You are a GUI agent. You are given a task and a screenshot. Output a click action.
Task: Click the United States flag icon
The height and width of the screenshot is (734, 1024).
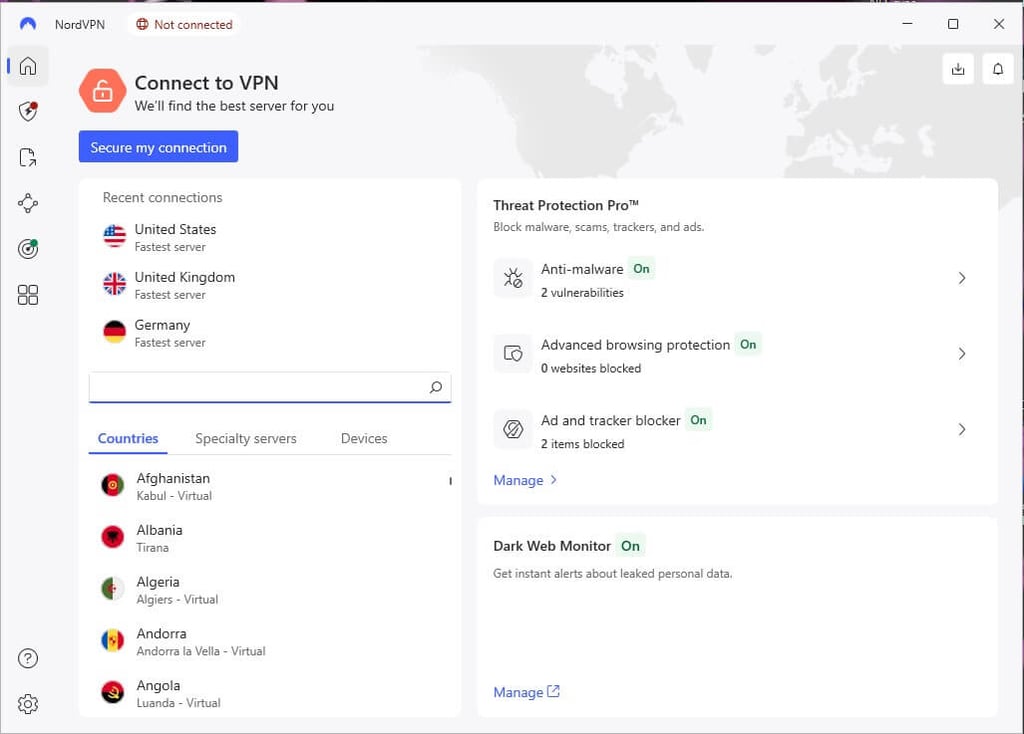(x=114, y=236)
